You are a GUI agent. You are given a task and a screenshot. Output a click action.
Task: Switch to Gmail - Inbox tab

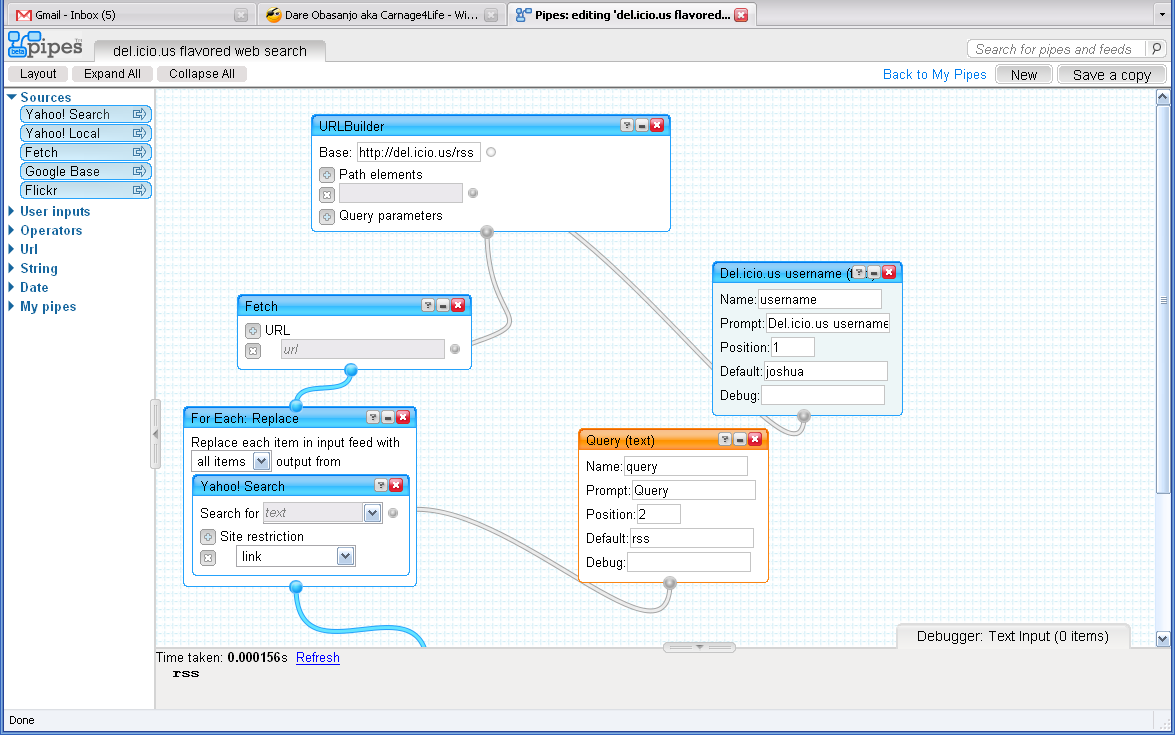[x=131, y=15]
